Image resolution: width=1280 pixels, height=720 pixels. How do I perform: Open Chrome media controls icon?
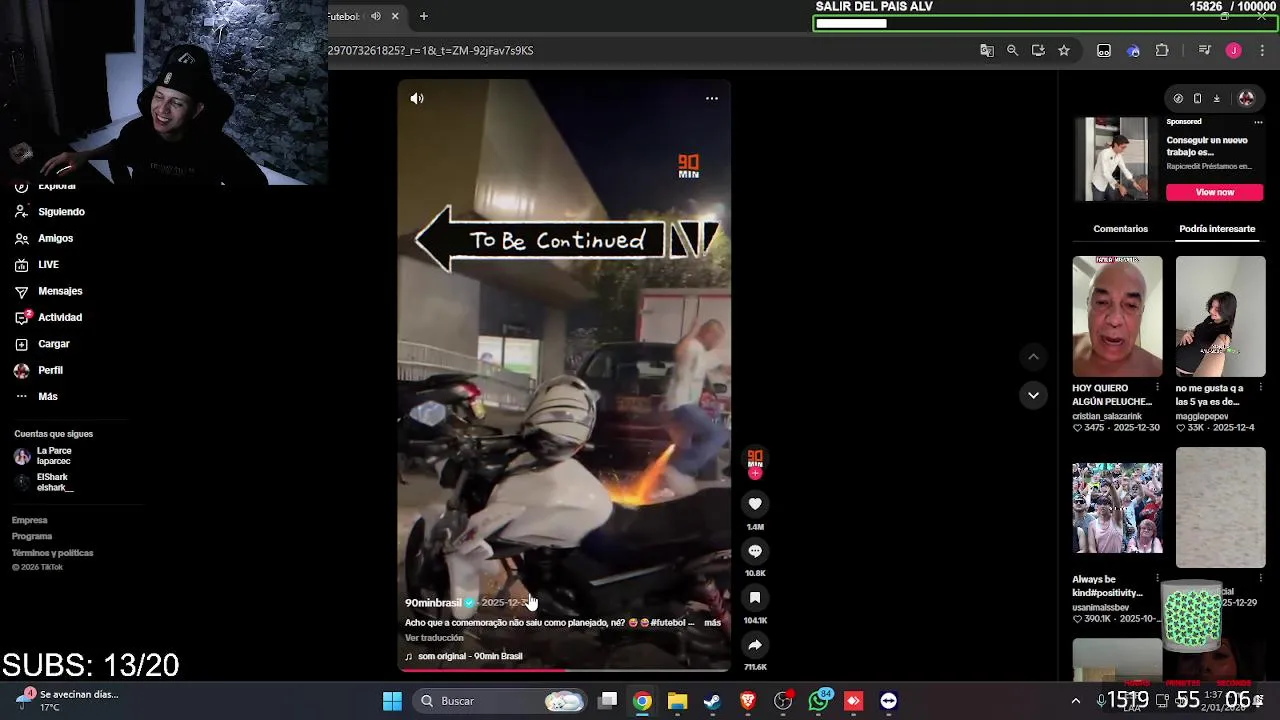[x=1204, y=50]
